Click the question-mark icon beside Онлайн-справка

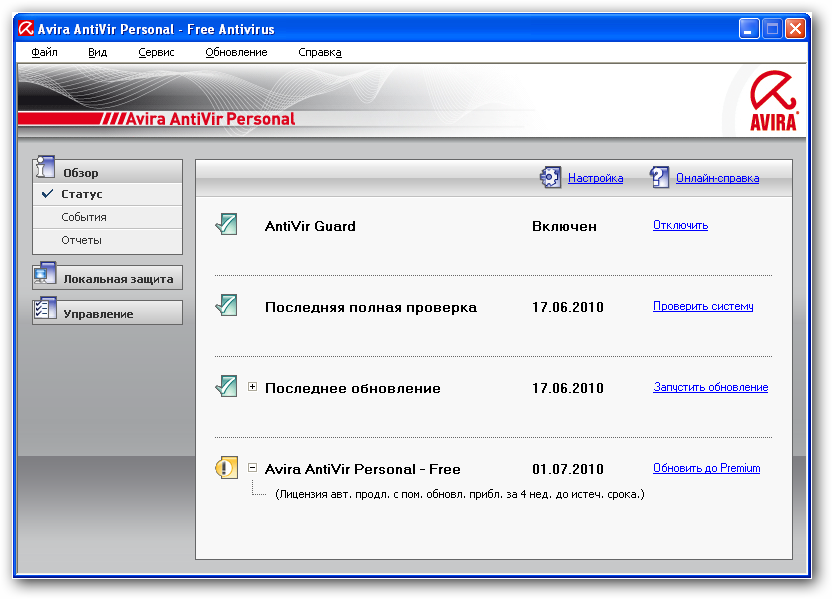click(x=660, y=177)
